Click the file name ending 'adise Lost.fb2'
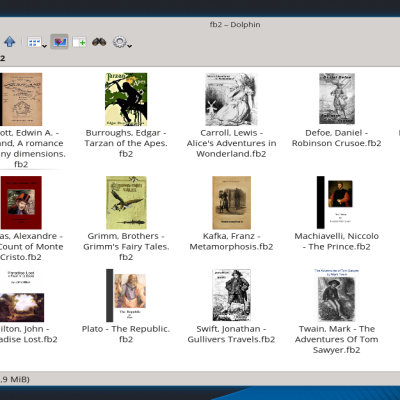The height and width of the screenshot is (400, 400). pyautogui.click(x=29, y=334)
